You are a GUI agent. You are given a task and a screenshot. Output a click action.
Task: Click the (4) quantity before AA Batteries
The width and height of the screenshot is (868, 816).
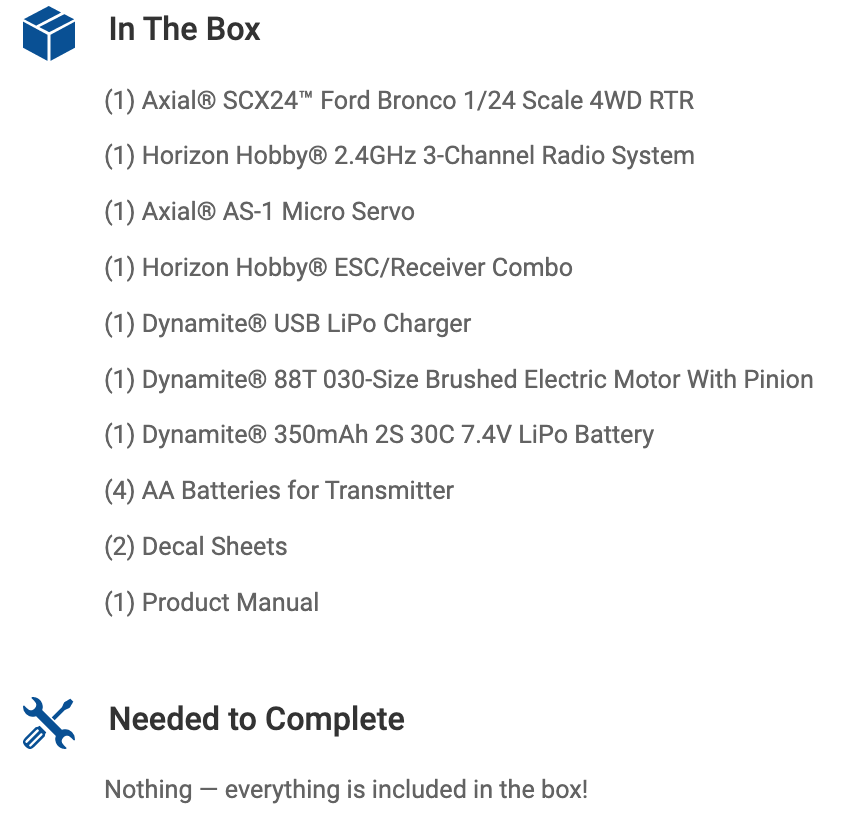click(119, 491)
